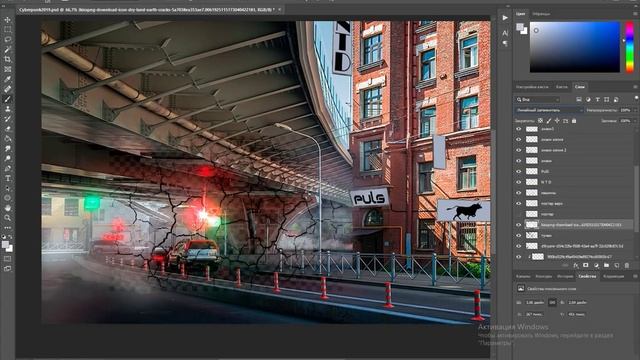The width and height of the screenshot is (640, 360).
Task: Change screen mode from toolbar bottom
Action: point(7,269)
